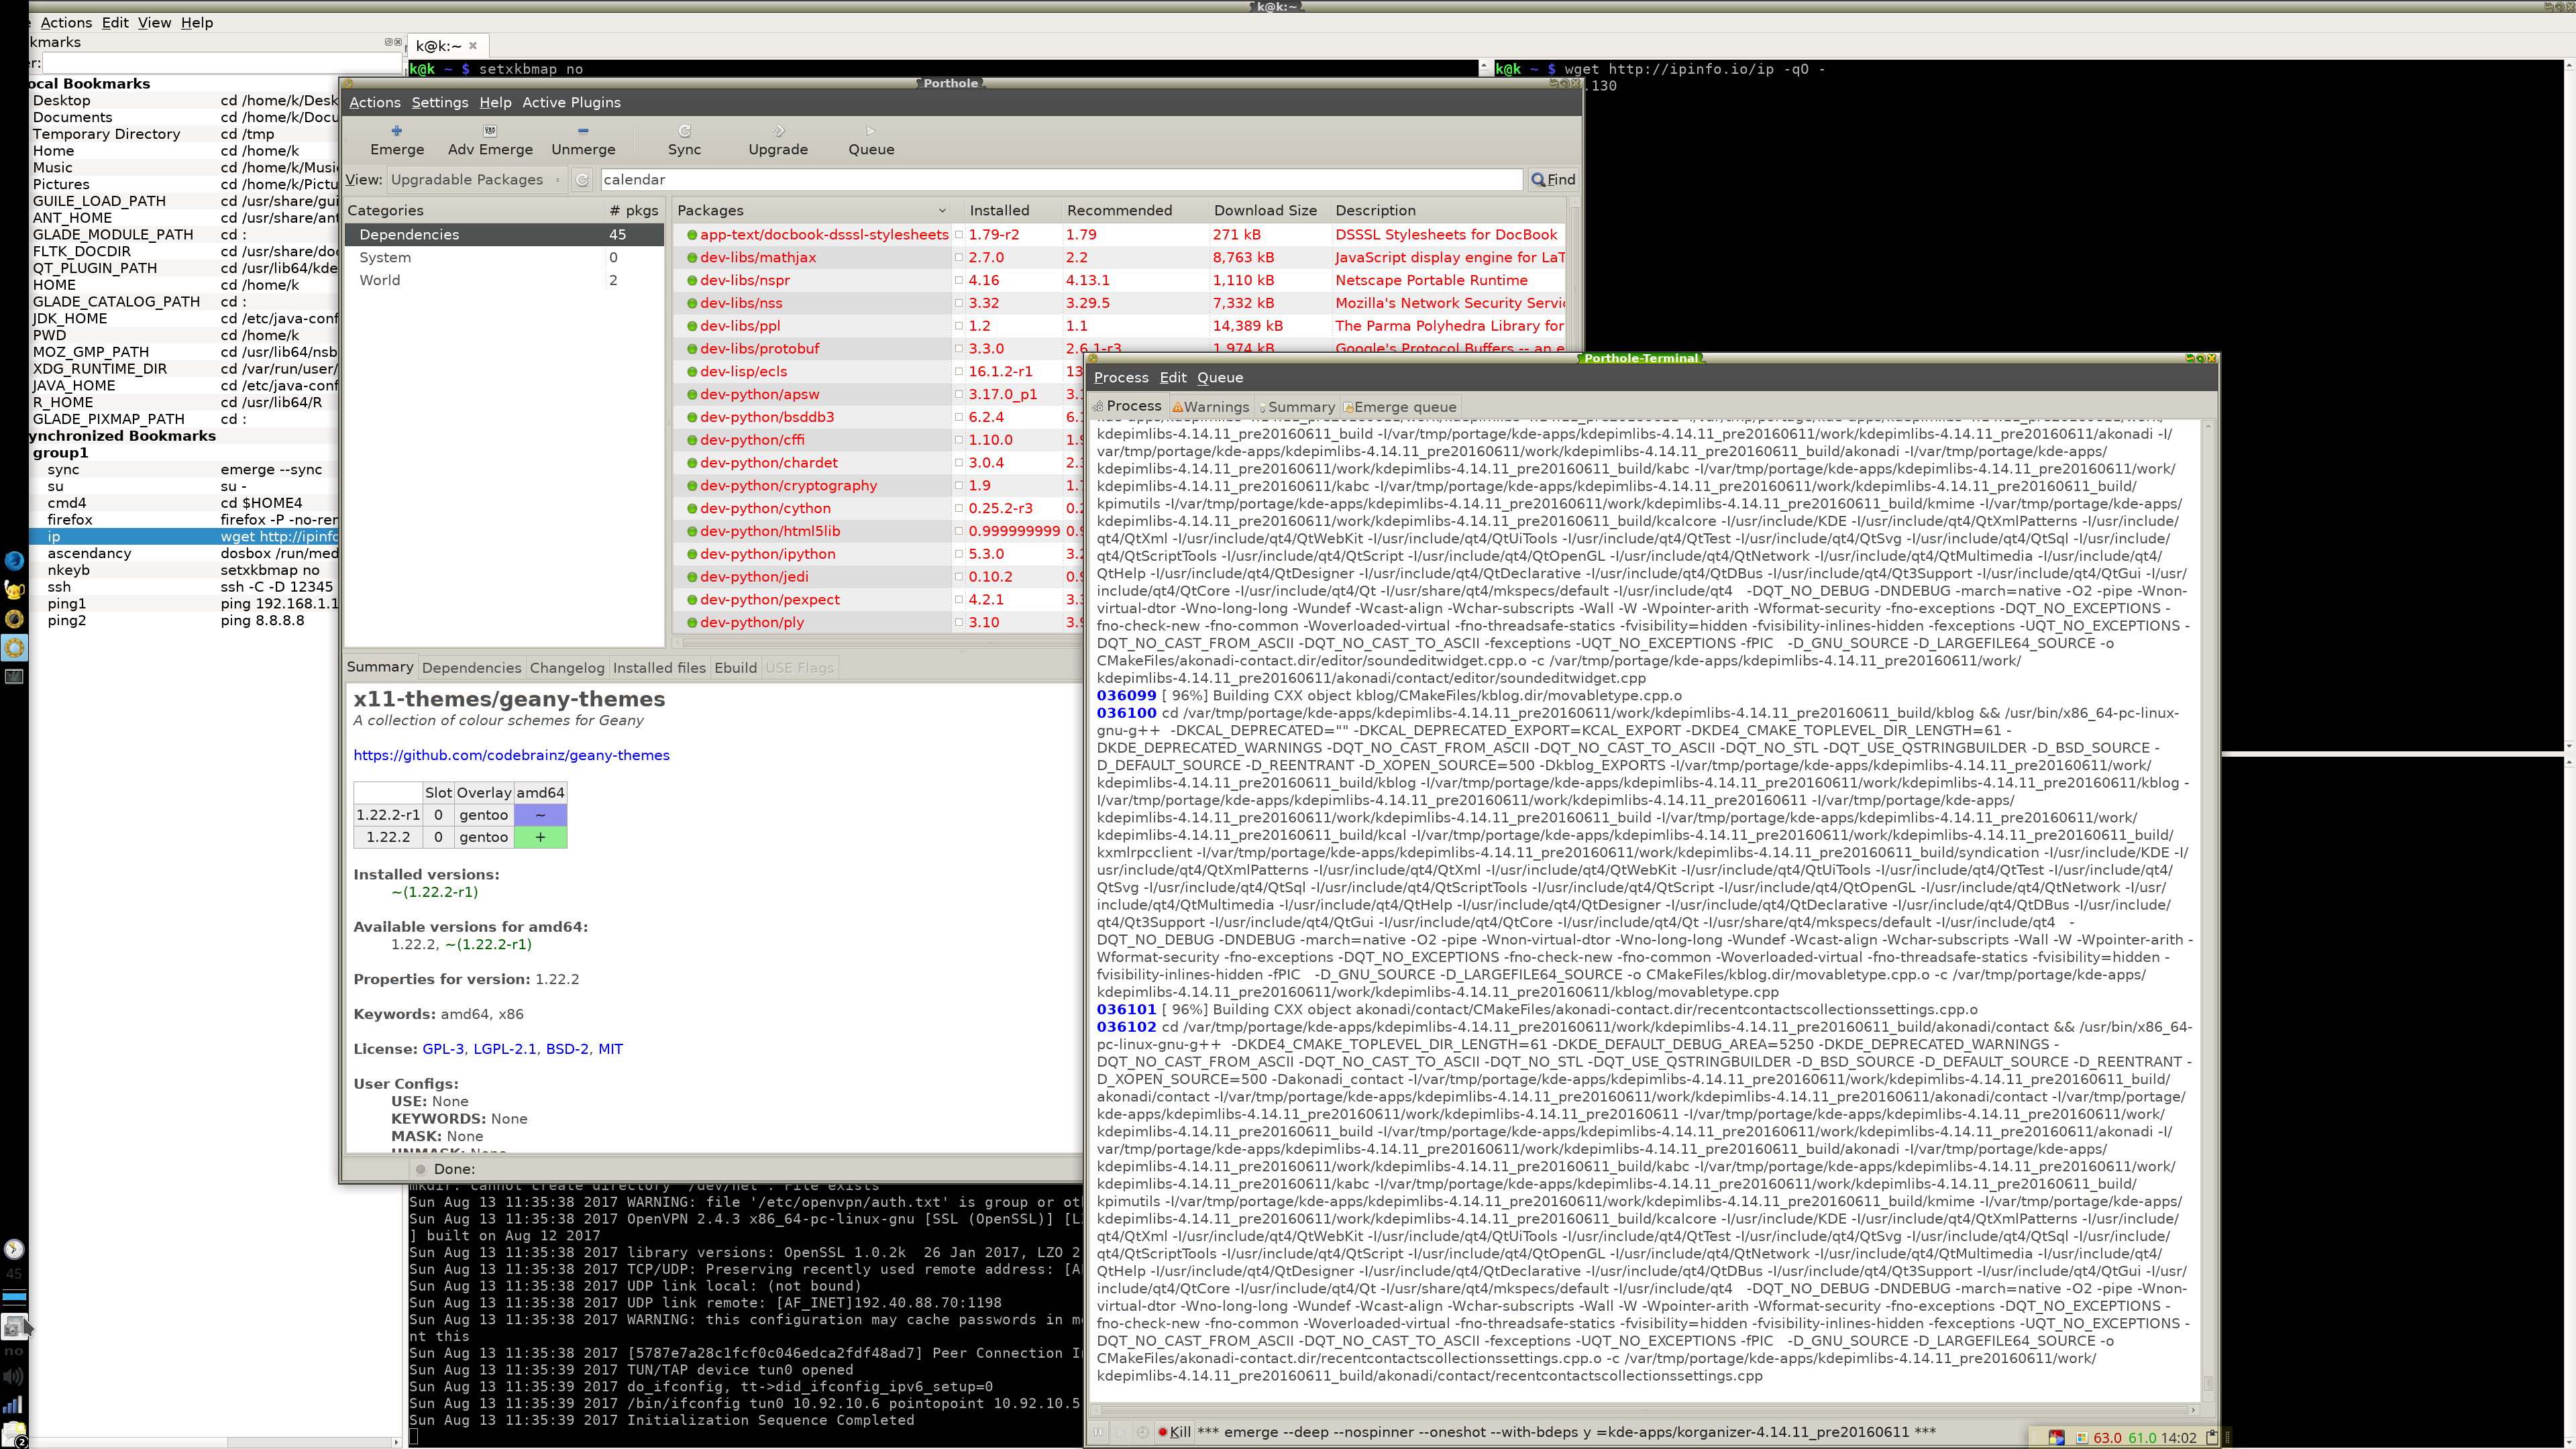
Task: Click the Find button next to search field
Action: point(1553,180)
